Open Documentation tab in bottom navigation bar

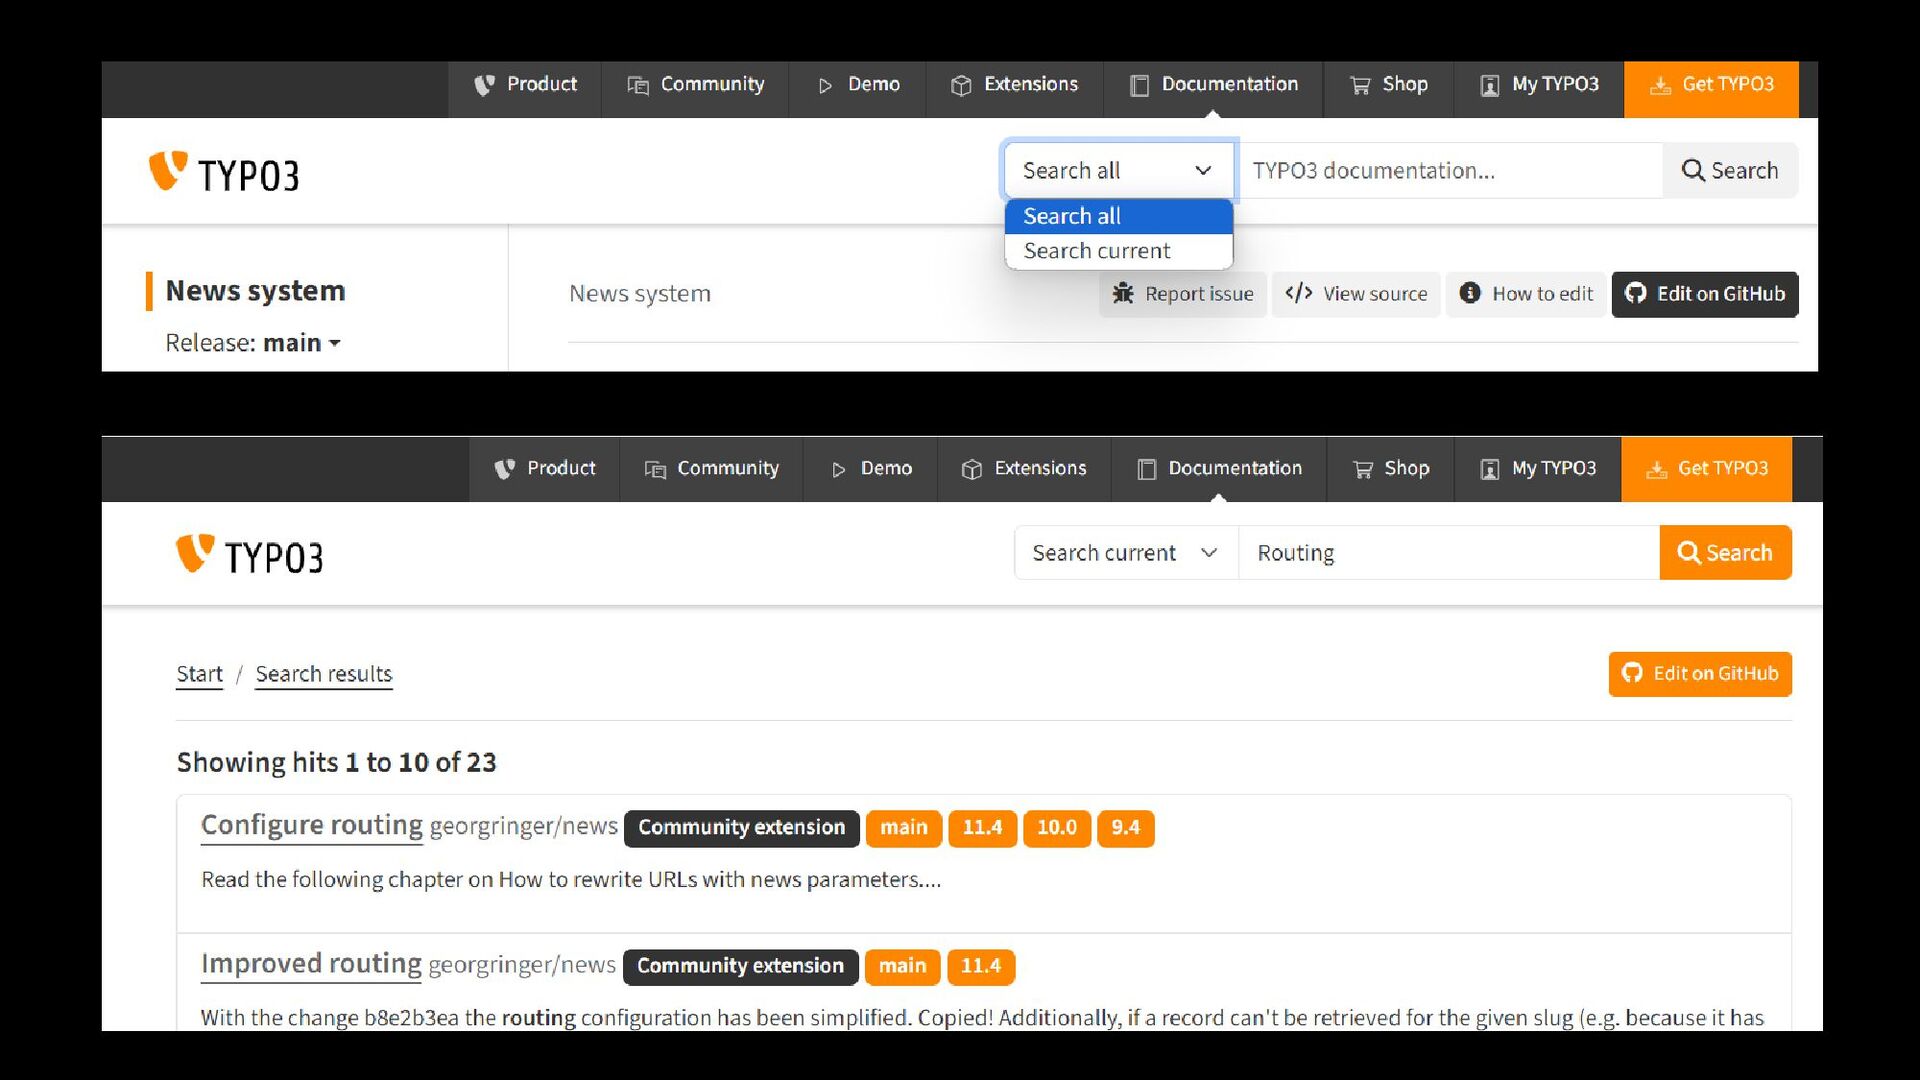1219,469
